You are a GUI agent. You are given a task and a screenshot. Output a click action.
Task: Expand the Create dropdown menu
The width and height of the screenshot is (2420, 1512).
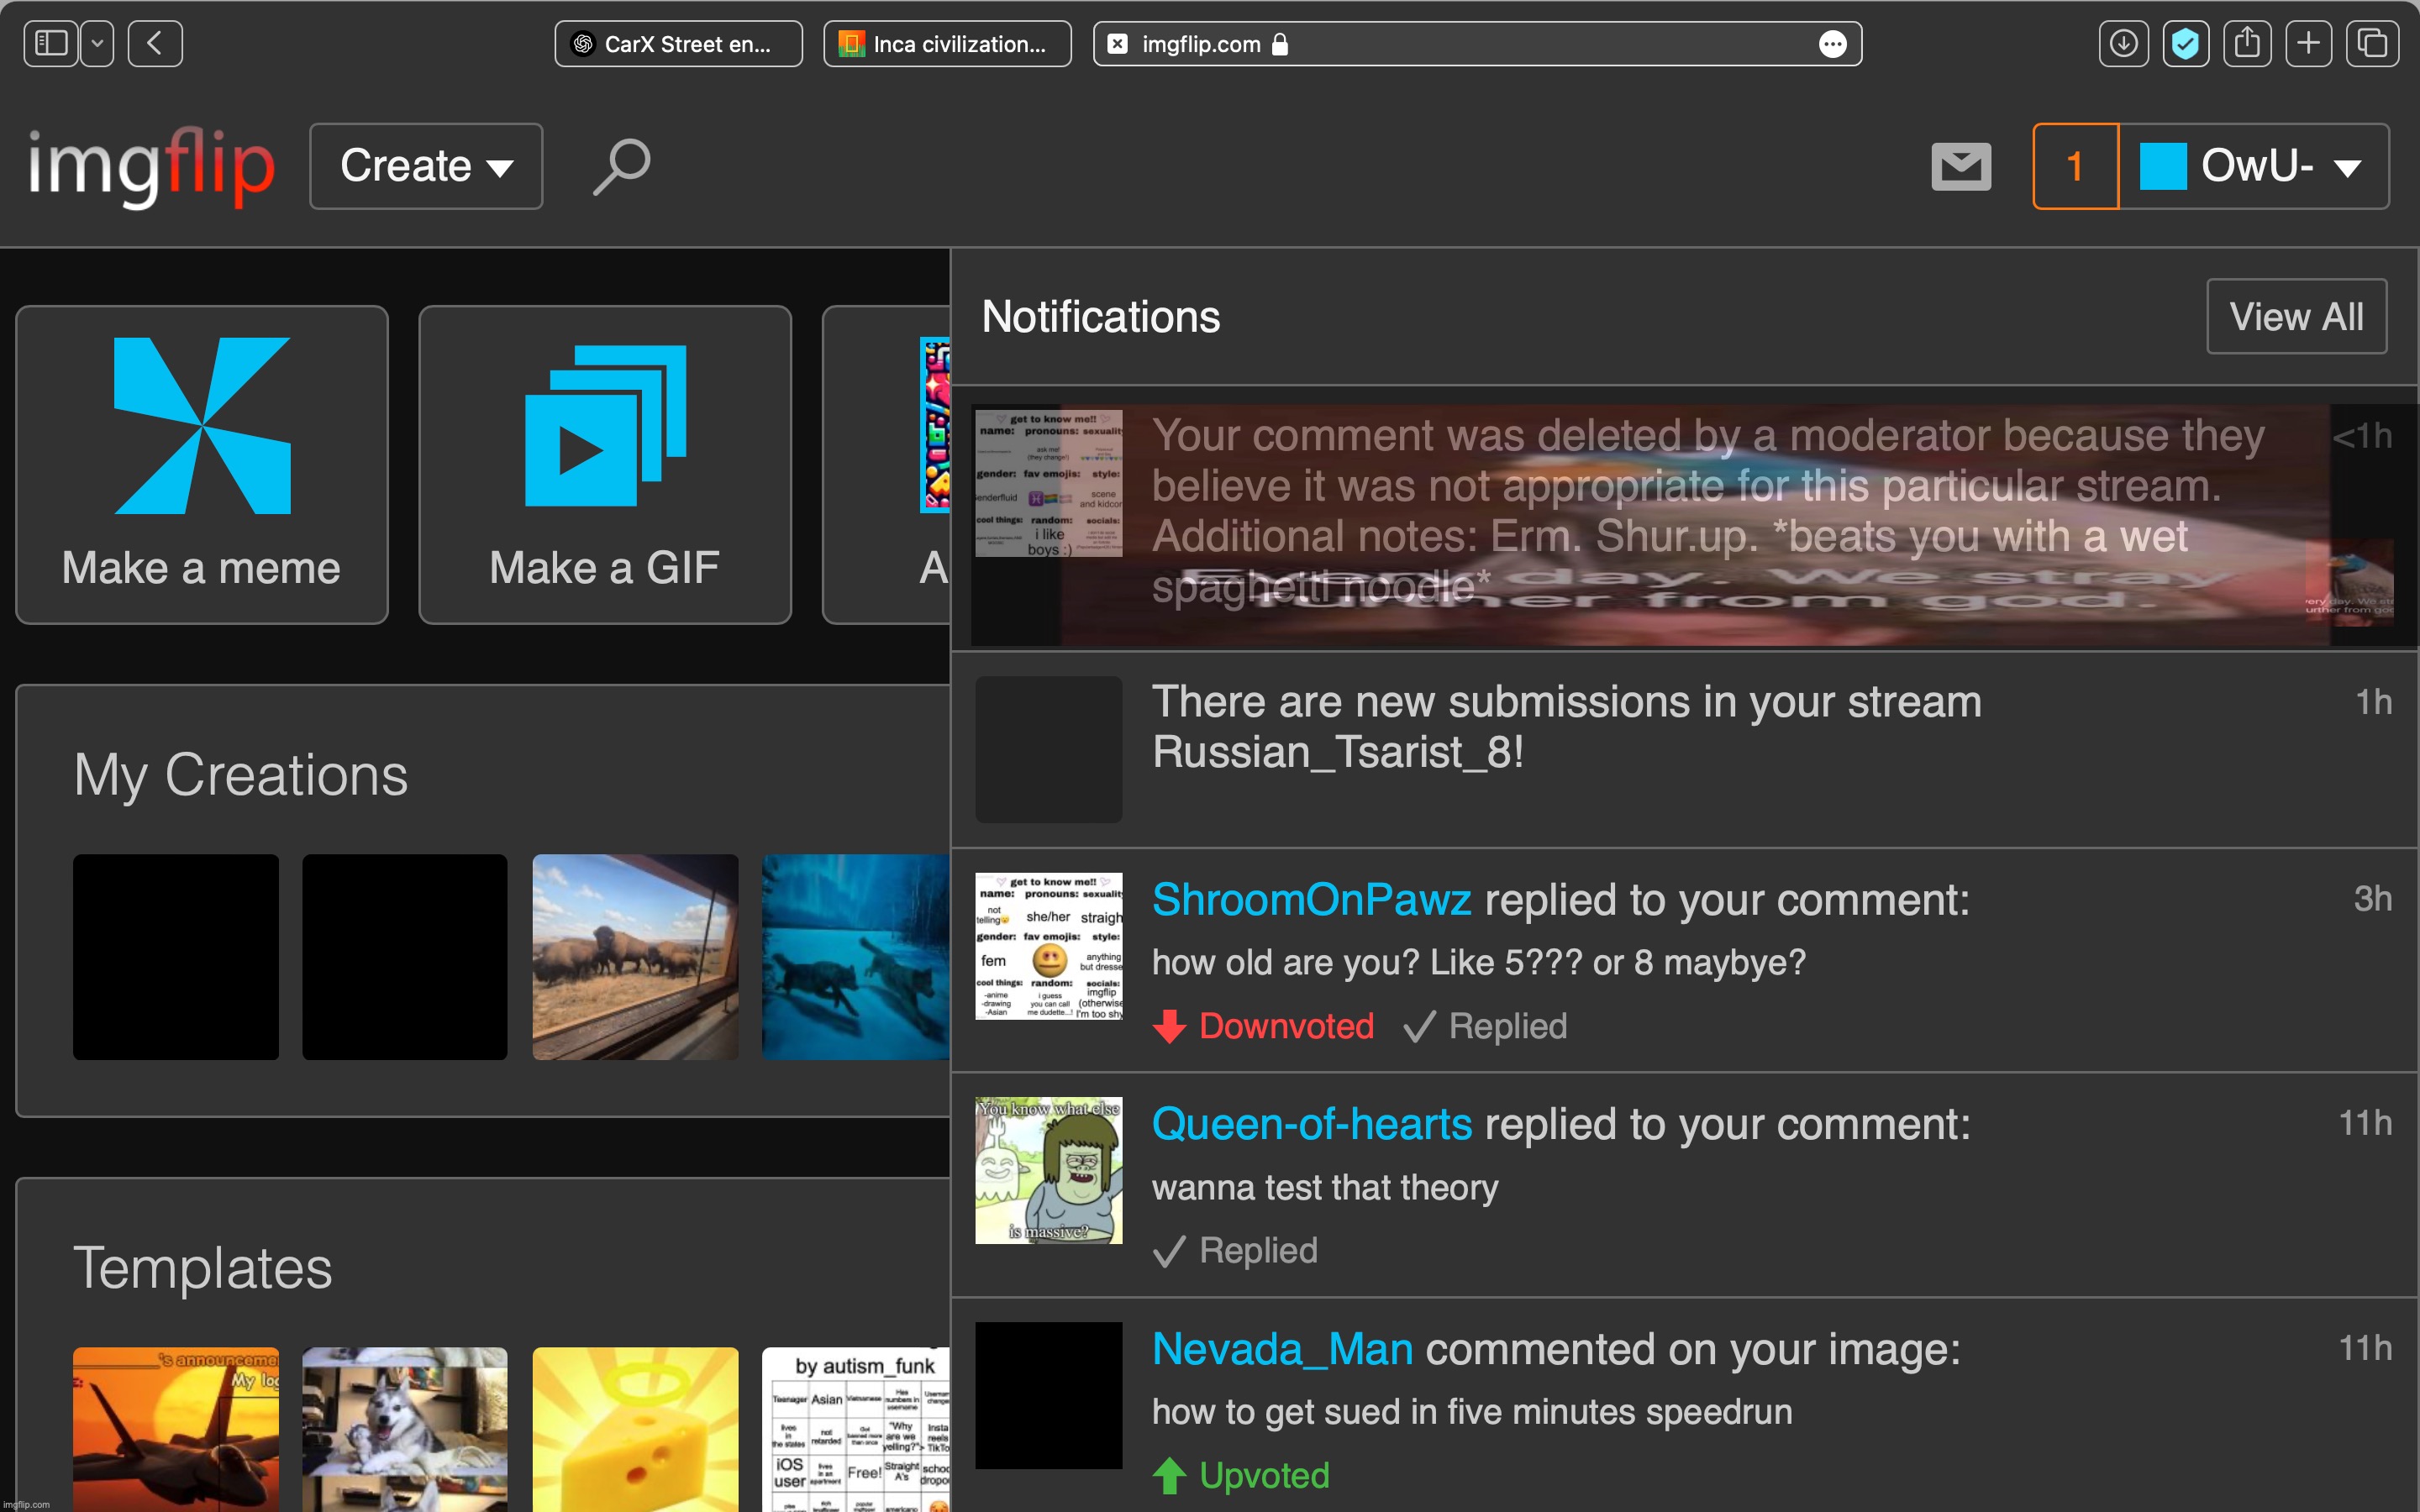pyautogui.click(x=426, y=166)
